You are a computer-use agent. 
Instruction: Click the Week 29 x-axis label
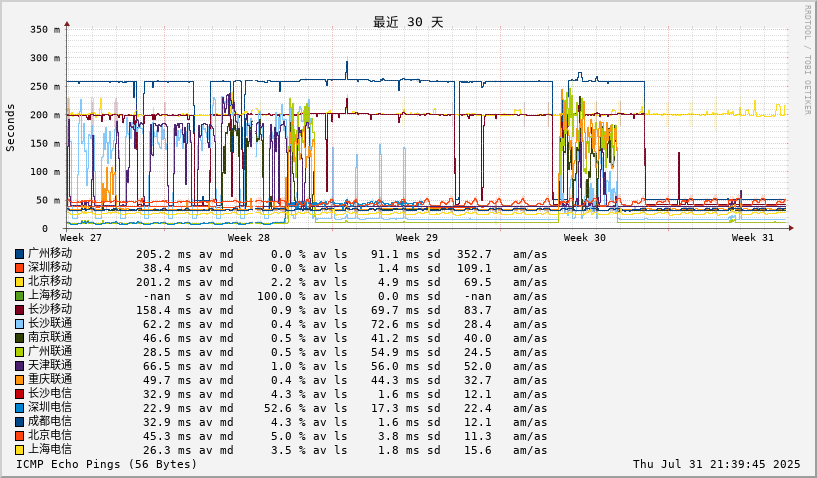416,238
